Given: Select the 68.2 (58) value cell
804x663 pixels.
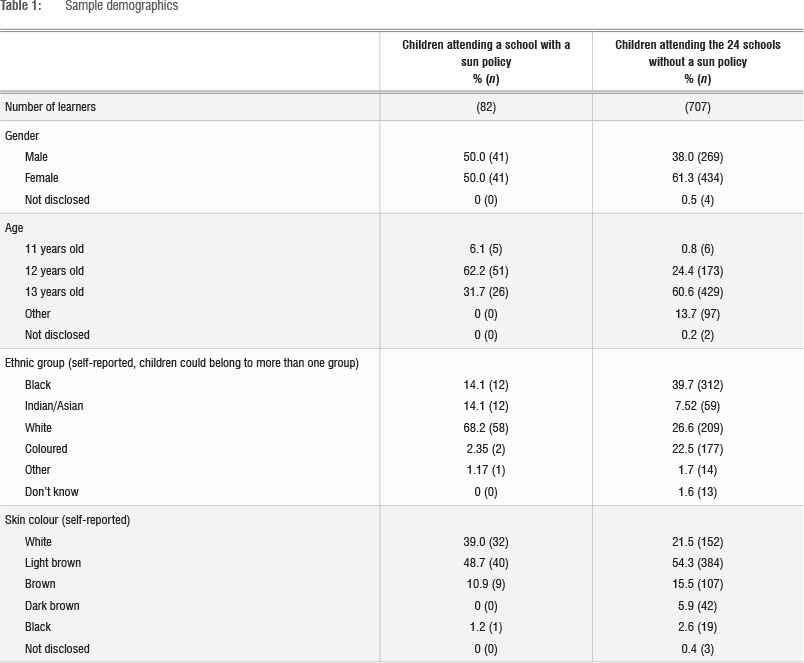Looking at the screenshot, I should pos(486,427).
